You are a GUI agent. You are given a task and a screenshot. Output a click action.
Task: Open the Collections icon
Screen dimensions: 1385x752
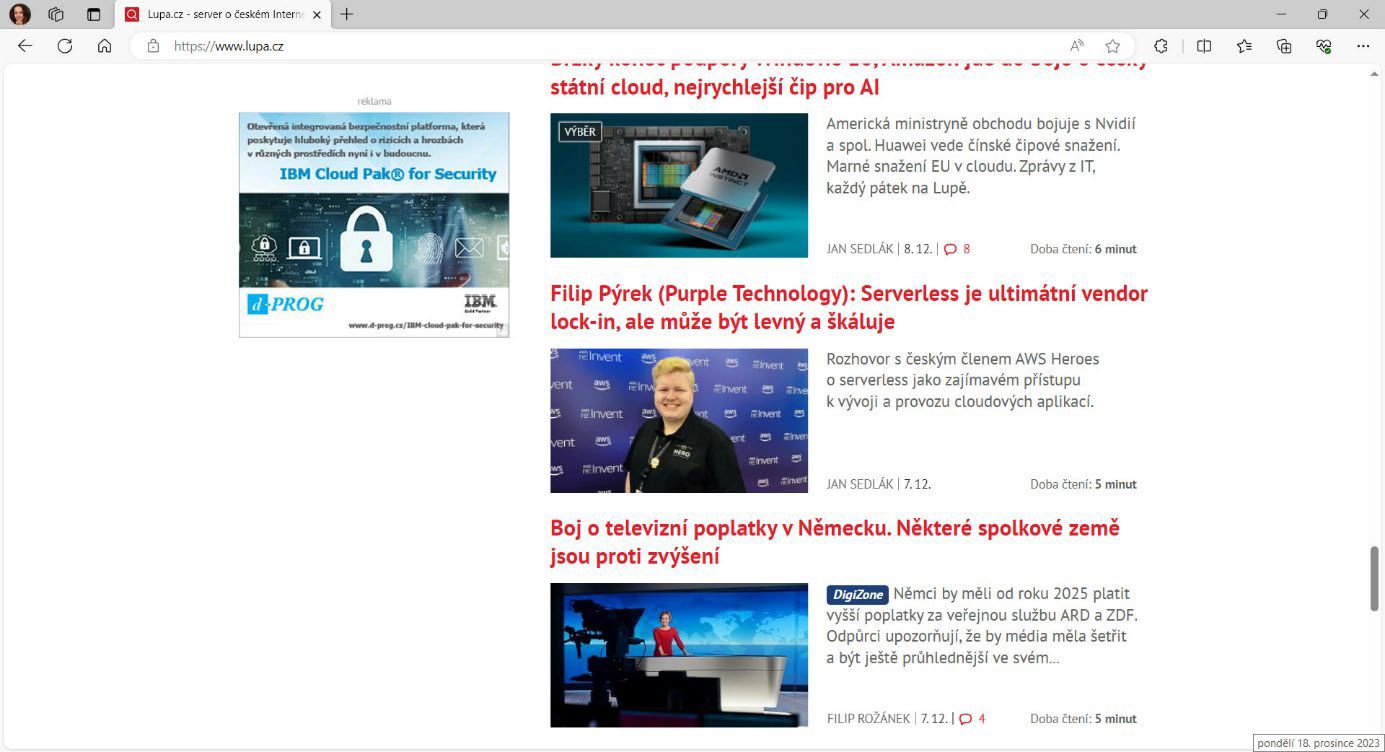(x=1284, y=46)
